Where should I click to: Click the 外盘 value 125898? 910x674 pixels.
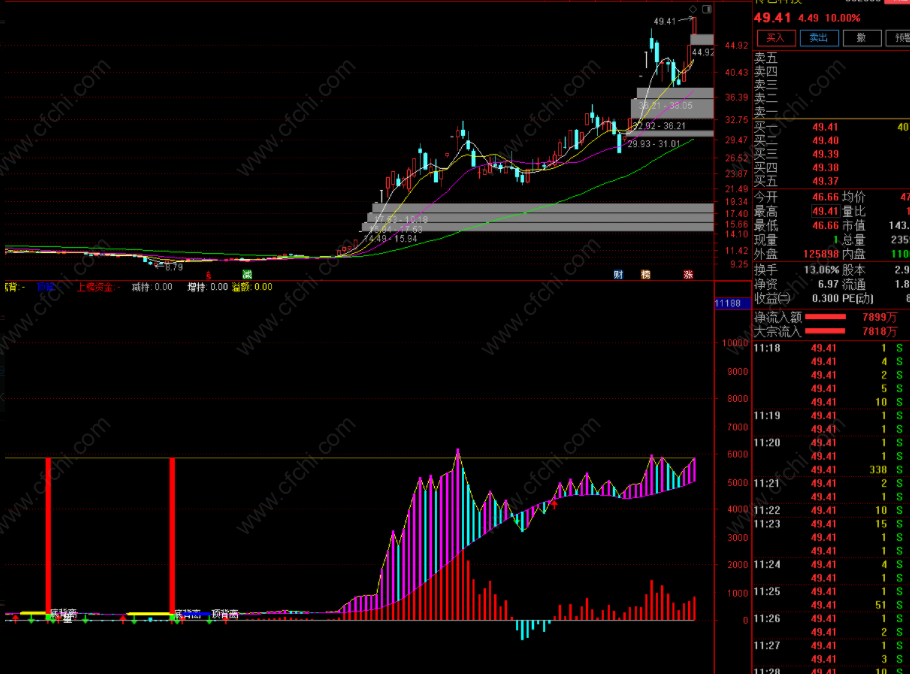(821, 254)
